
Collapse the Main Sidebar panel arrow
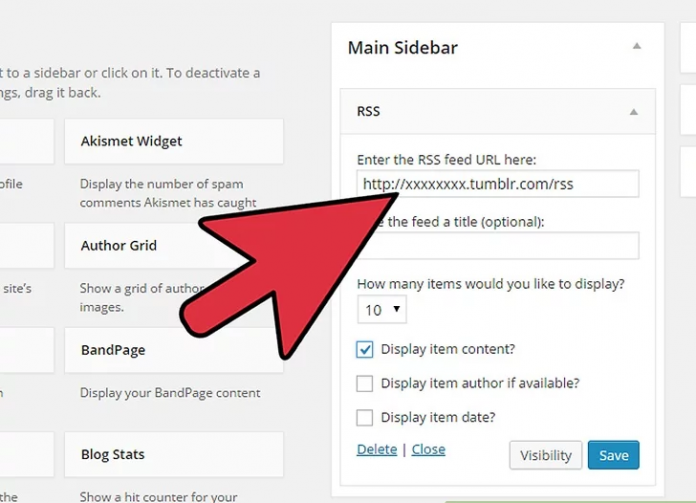click(637, 47)
